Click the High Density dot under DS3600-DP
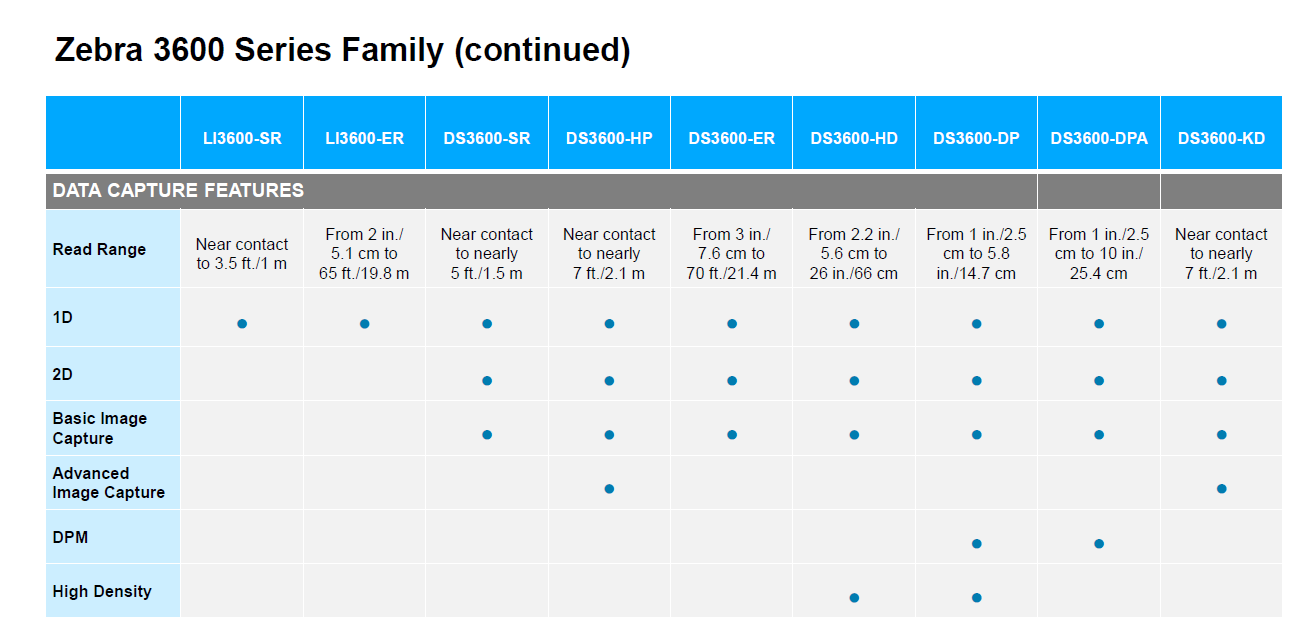The width and height of the screenshot is (1291, 621). tap(977, 598)
